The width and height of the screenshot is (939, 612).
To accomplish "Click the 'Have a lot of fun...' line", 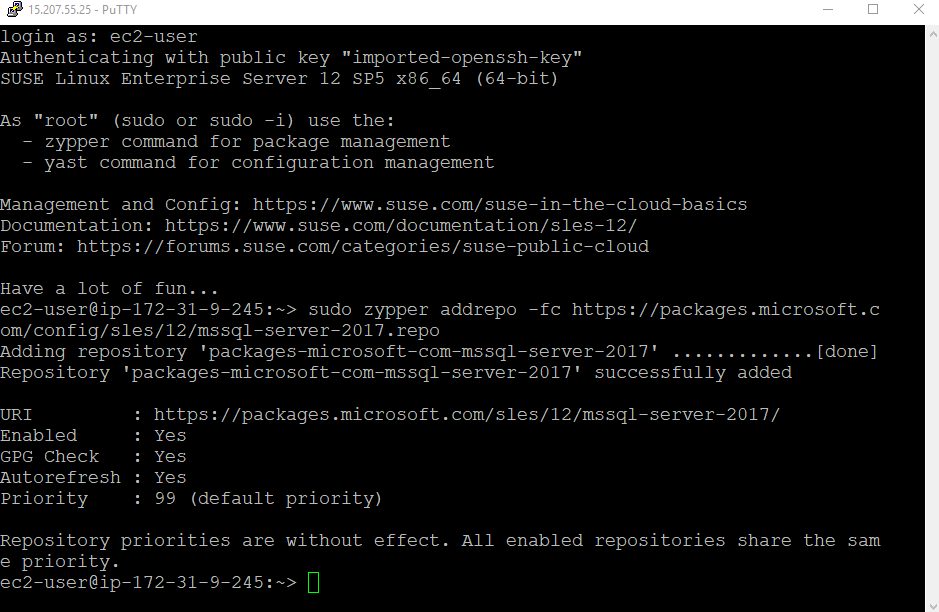I will (x=109, y=288).
